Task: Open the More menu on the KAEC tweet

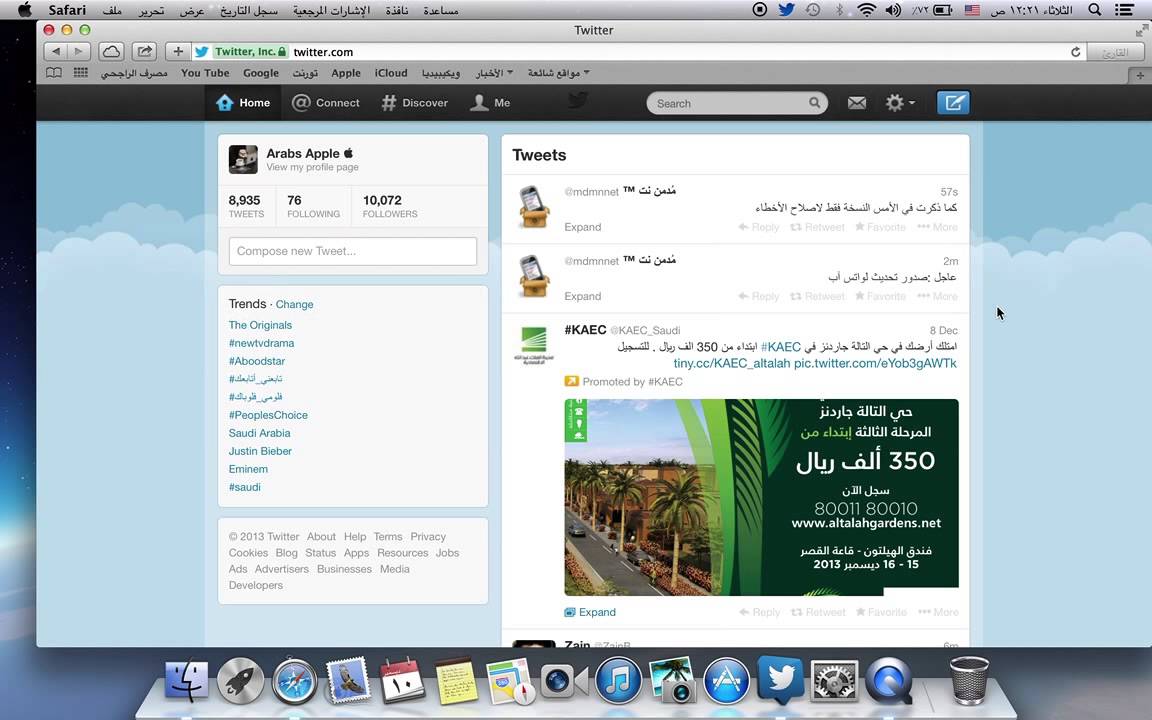Action: click(938, 612)
